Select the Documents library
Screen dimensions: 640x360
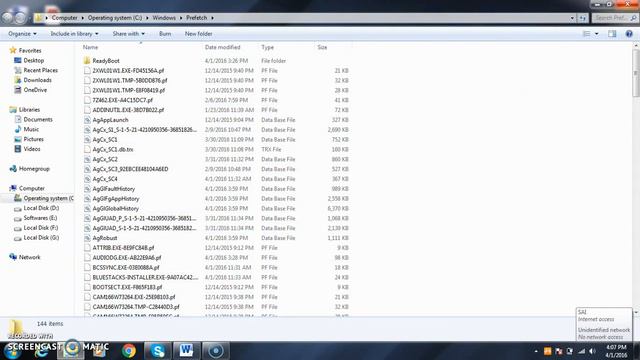click(x=38, y=120)
